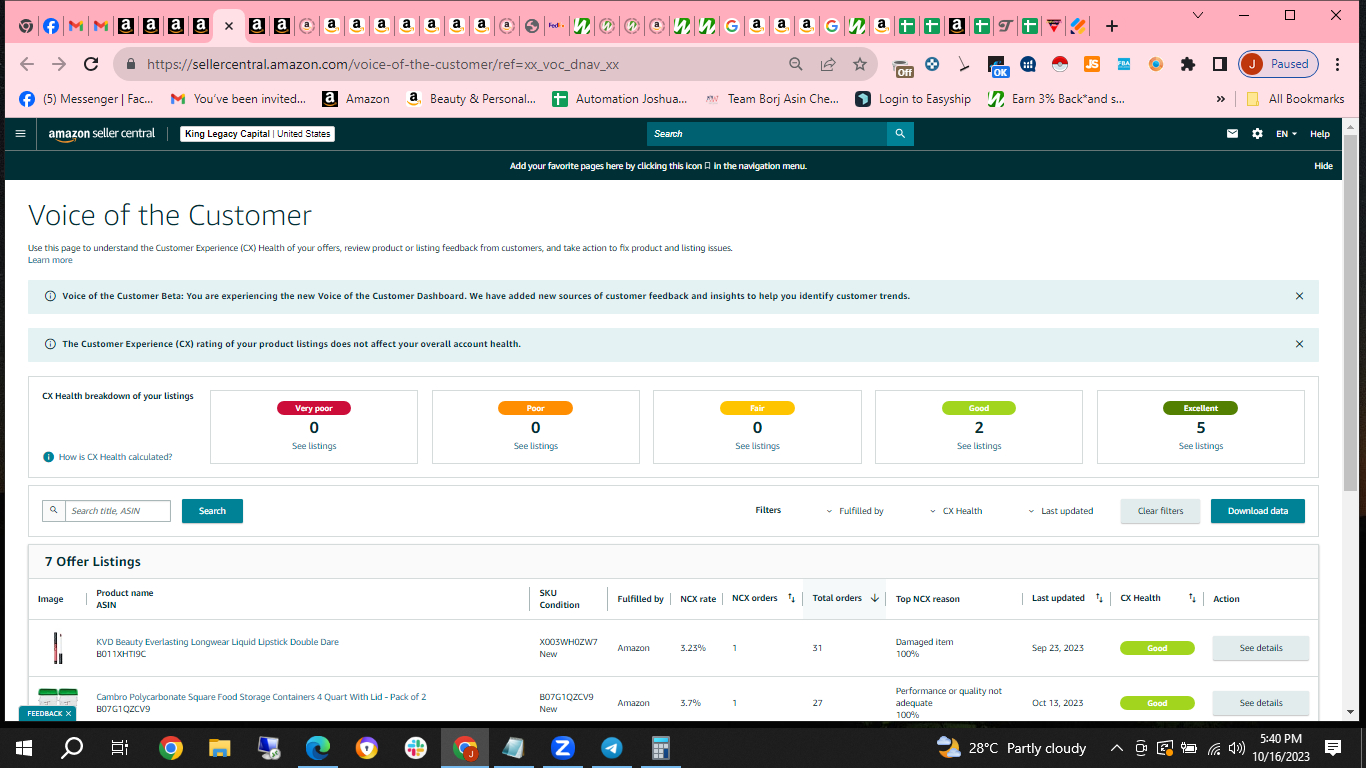Viewport: 1366px width, 768px height.
Task: Open the Paused profile button in Chrome
Action: point(1279,64)
